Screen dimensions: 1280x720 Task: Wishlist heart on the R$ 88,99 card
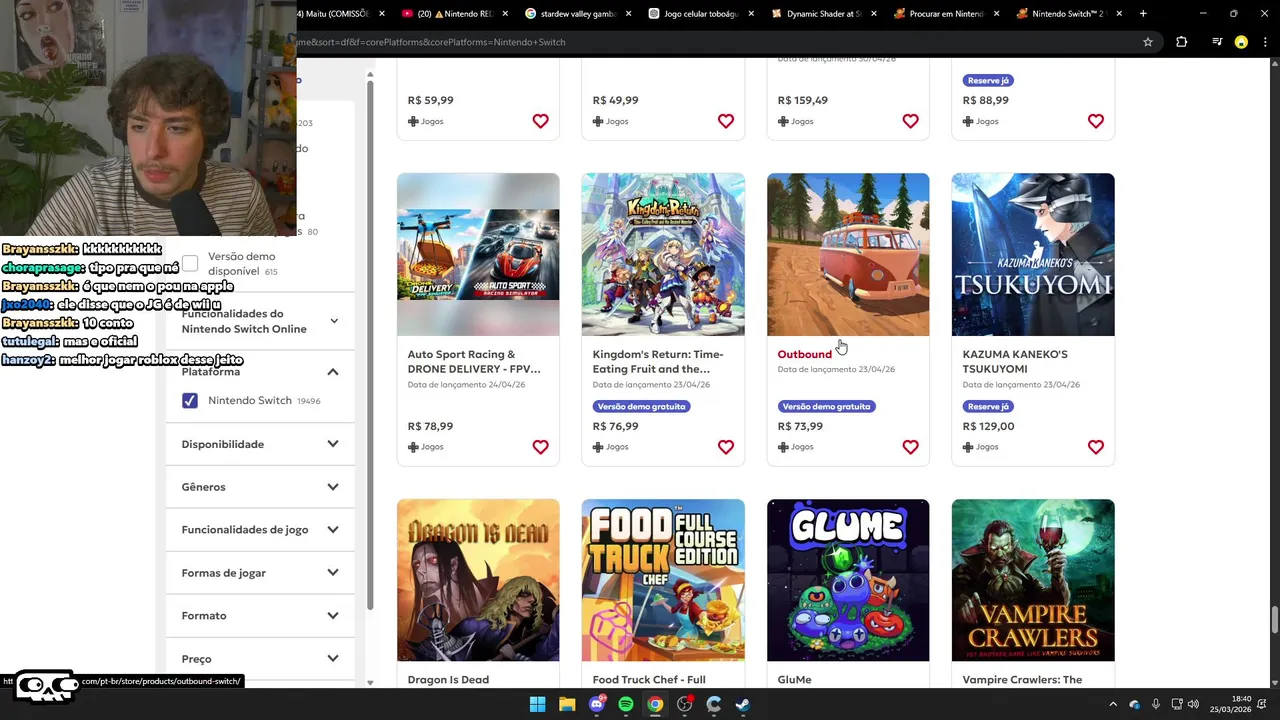(1095, 121)
